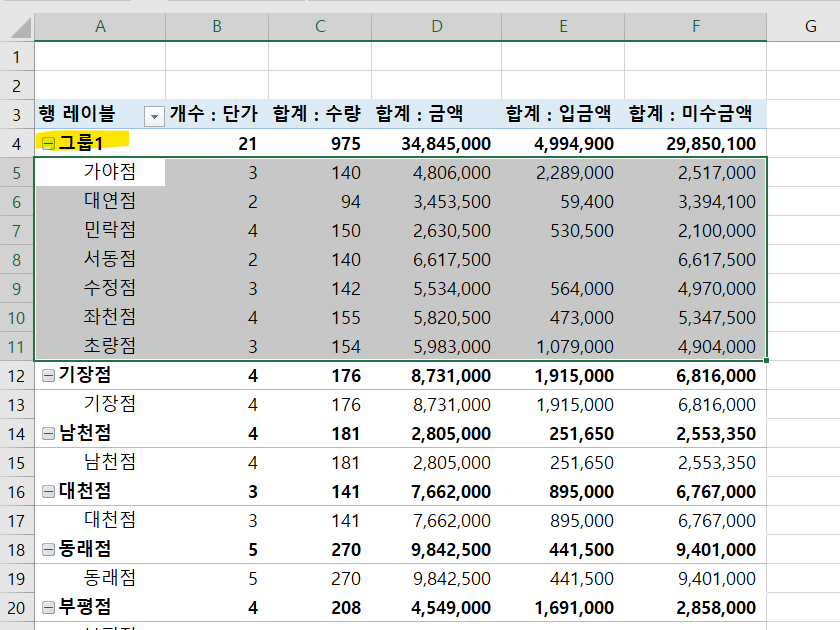The image size is (840, 630).
Task: Select column C header
Action: click(x=320, y=26)
